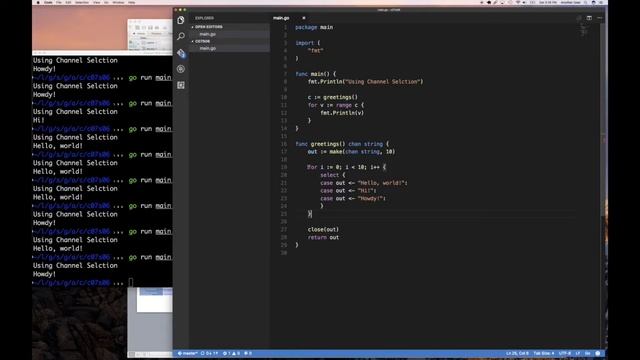The height and width of the screenshot is (360, 640).
Task: Open the errors and warnings counter
Action: pyautogui.click(x=231, y=353)
